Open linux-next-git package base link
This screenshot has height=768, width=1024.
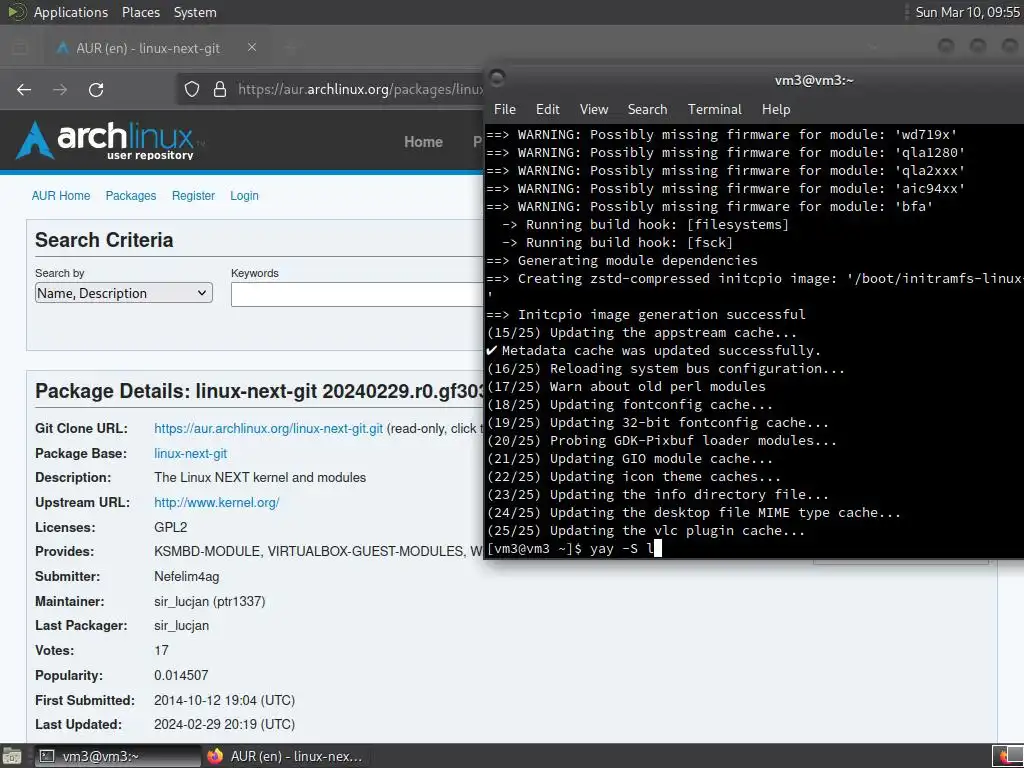coord(191,453)
